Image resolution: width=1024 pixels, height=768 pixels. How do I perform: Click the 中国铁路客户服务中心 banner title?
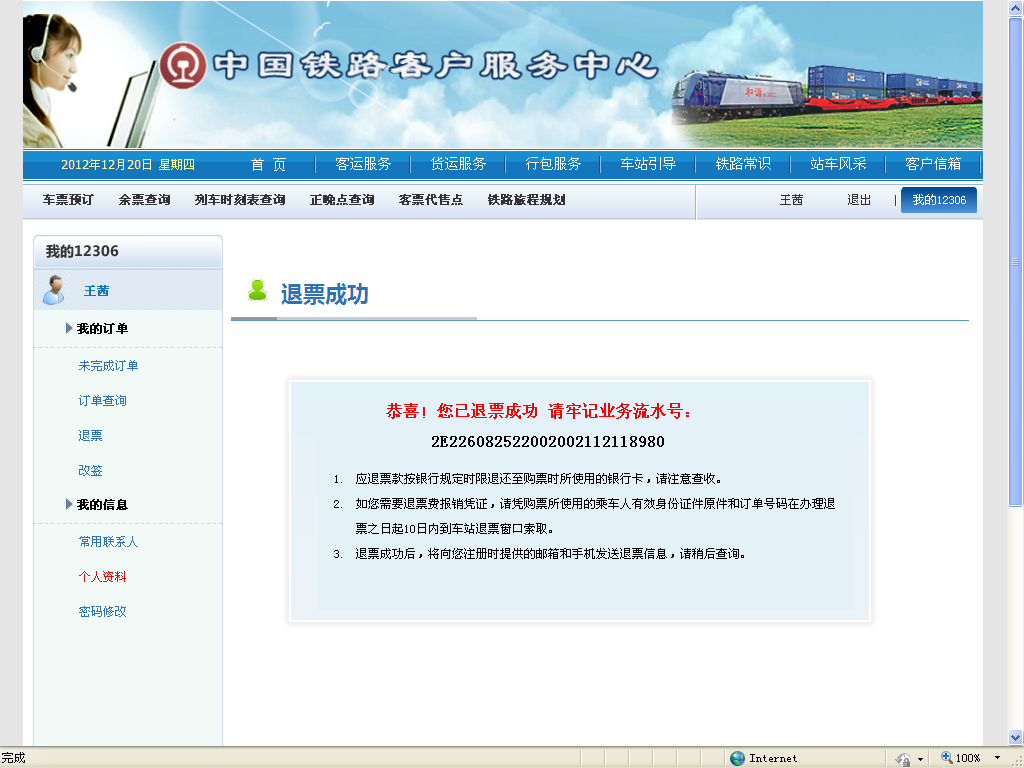(x=435, y=65)
